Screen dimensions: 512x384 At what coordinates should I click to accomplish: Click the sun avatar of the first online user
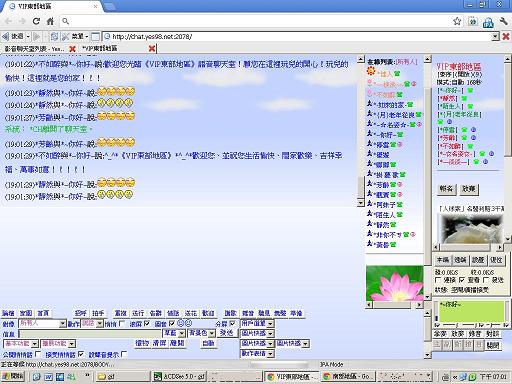371,71
